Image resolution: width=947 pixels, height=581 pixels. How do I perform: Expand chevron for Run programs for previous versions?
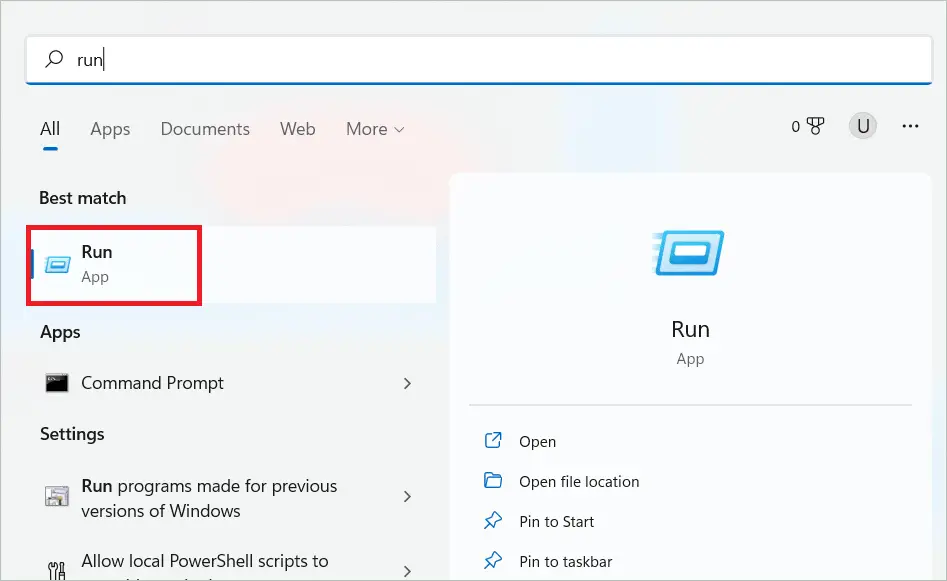point(407,496)
